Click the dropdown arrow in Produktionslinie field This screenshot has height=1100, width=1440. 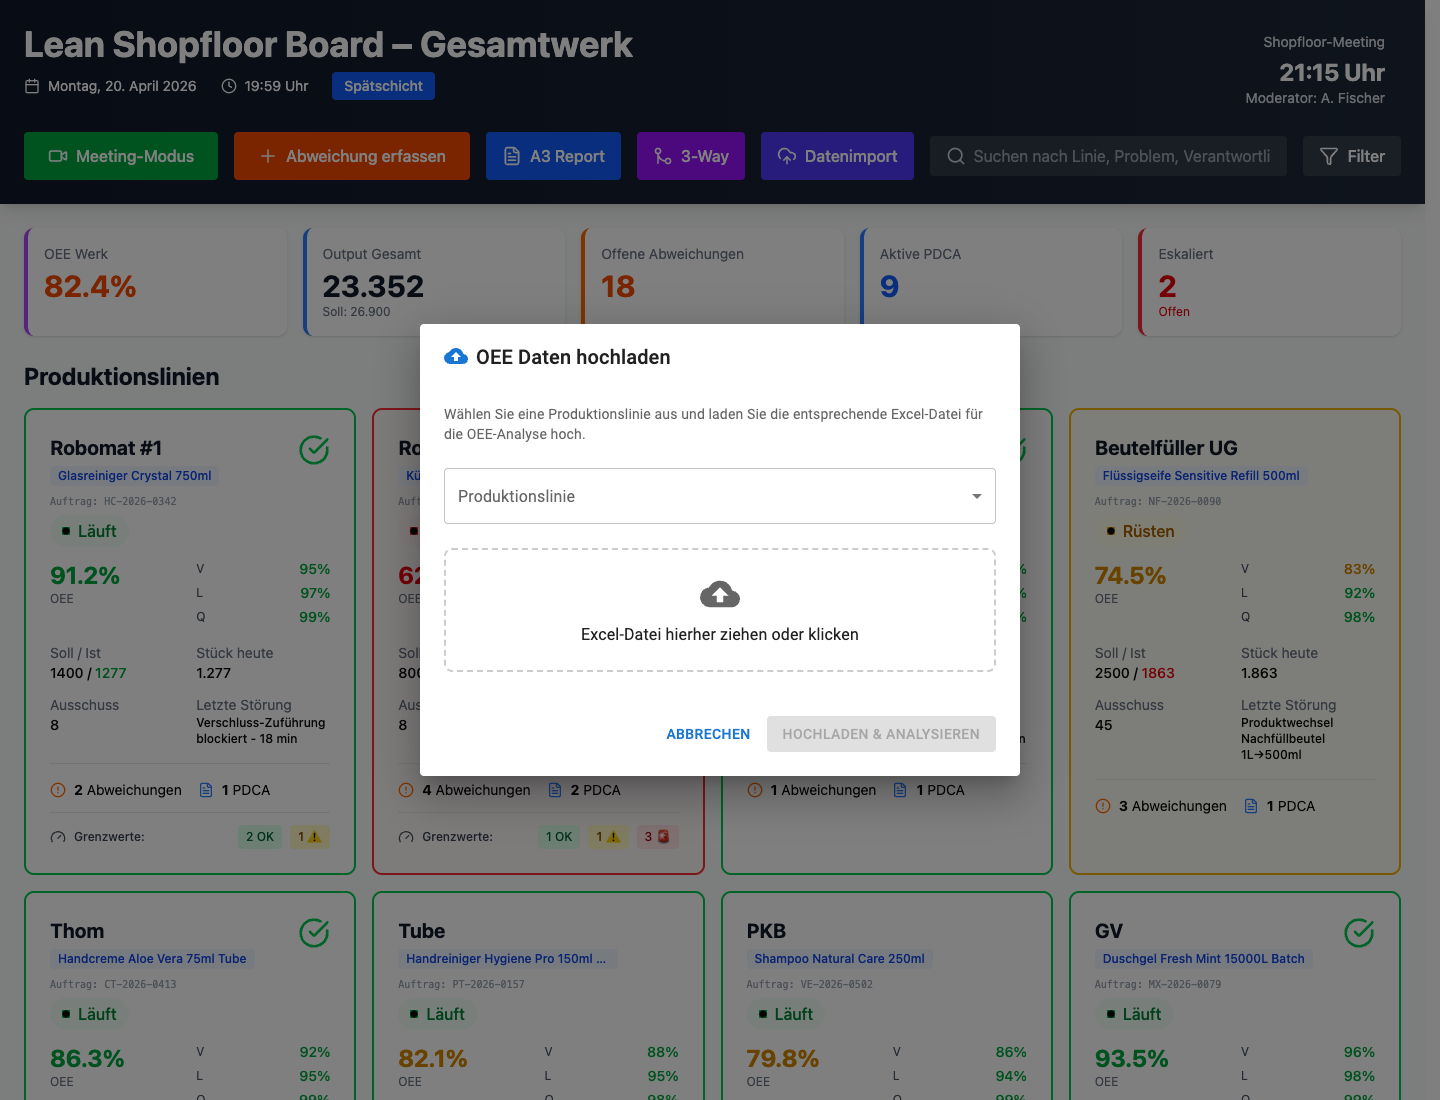point(976,496)
